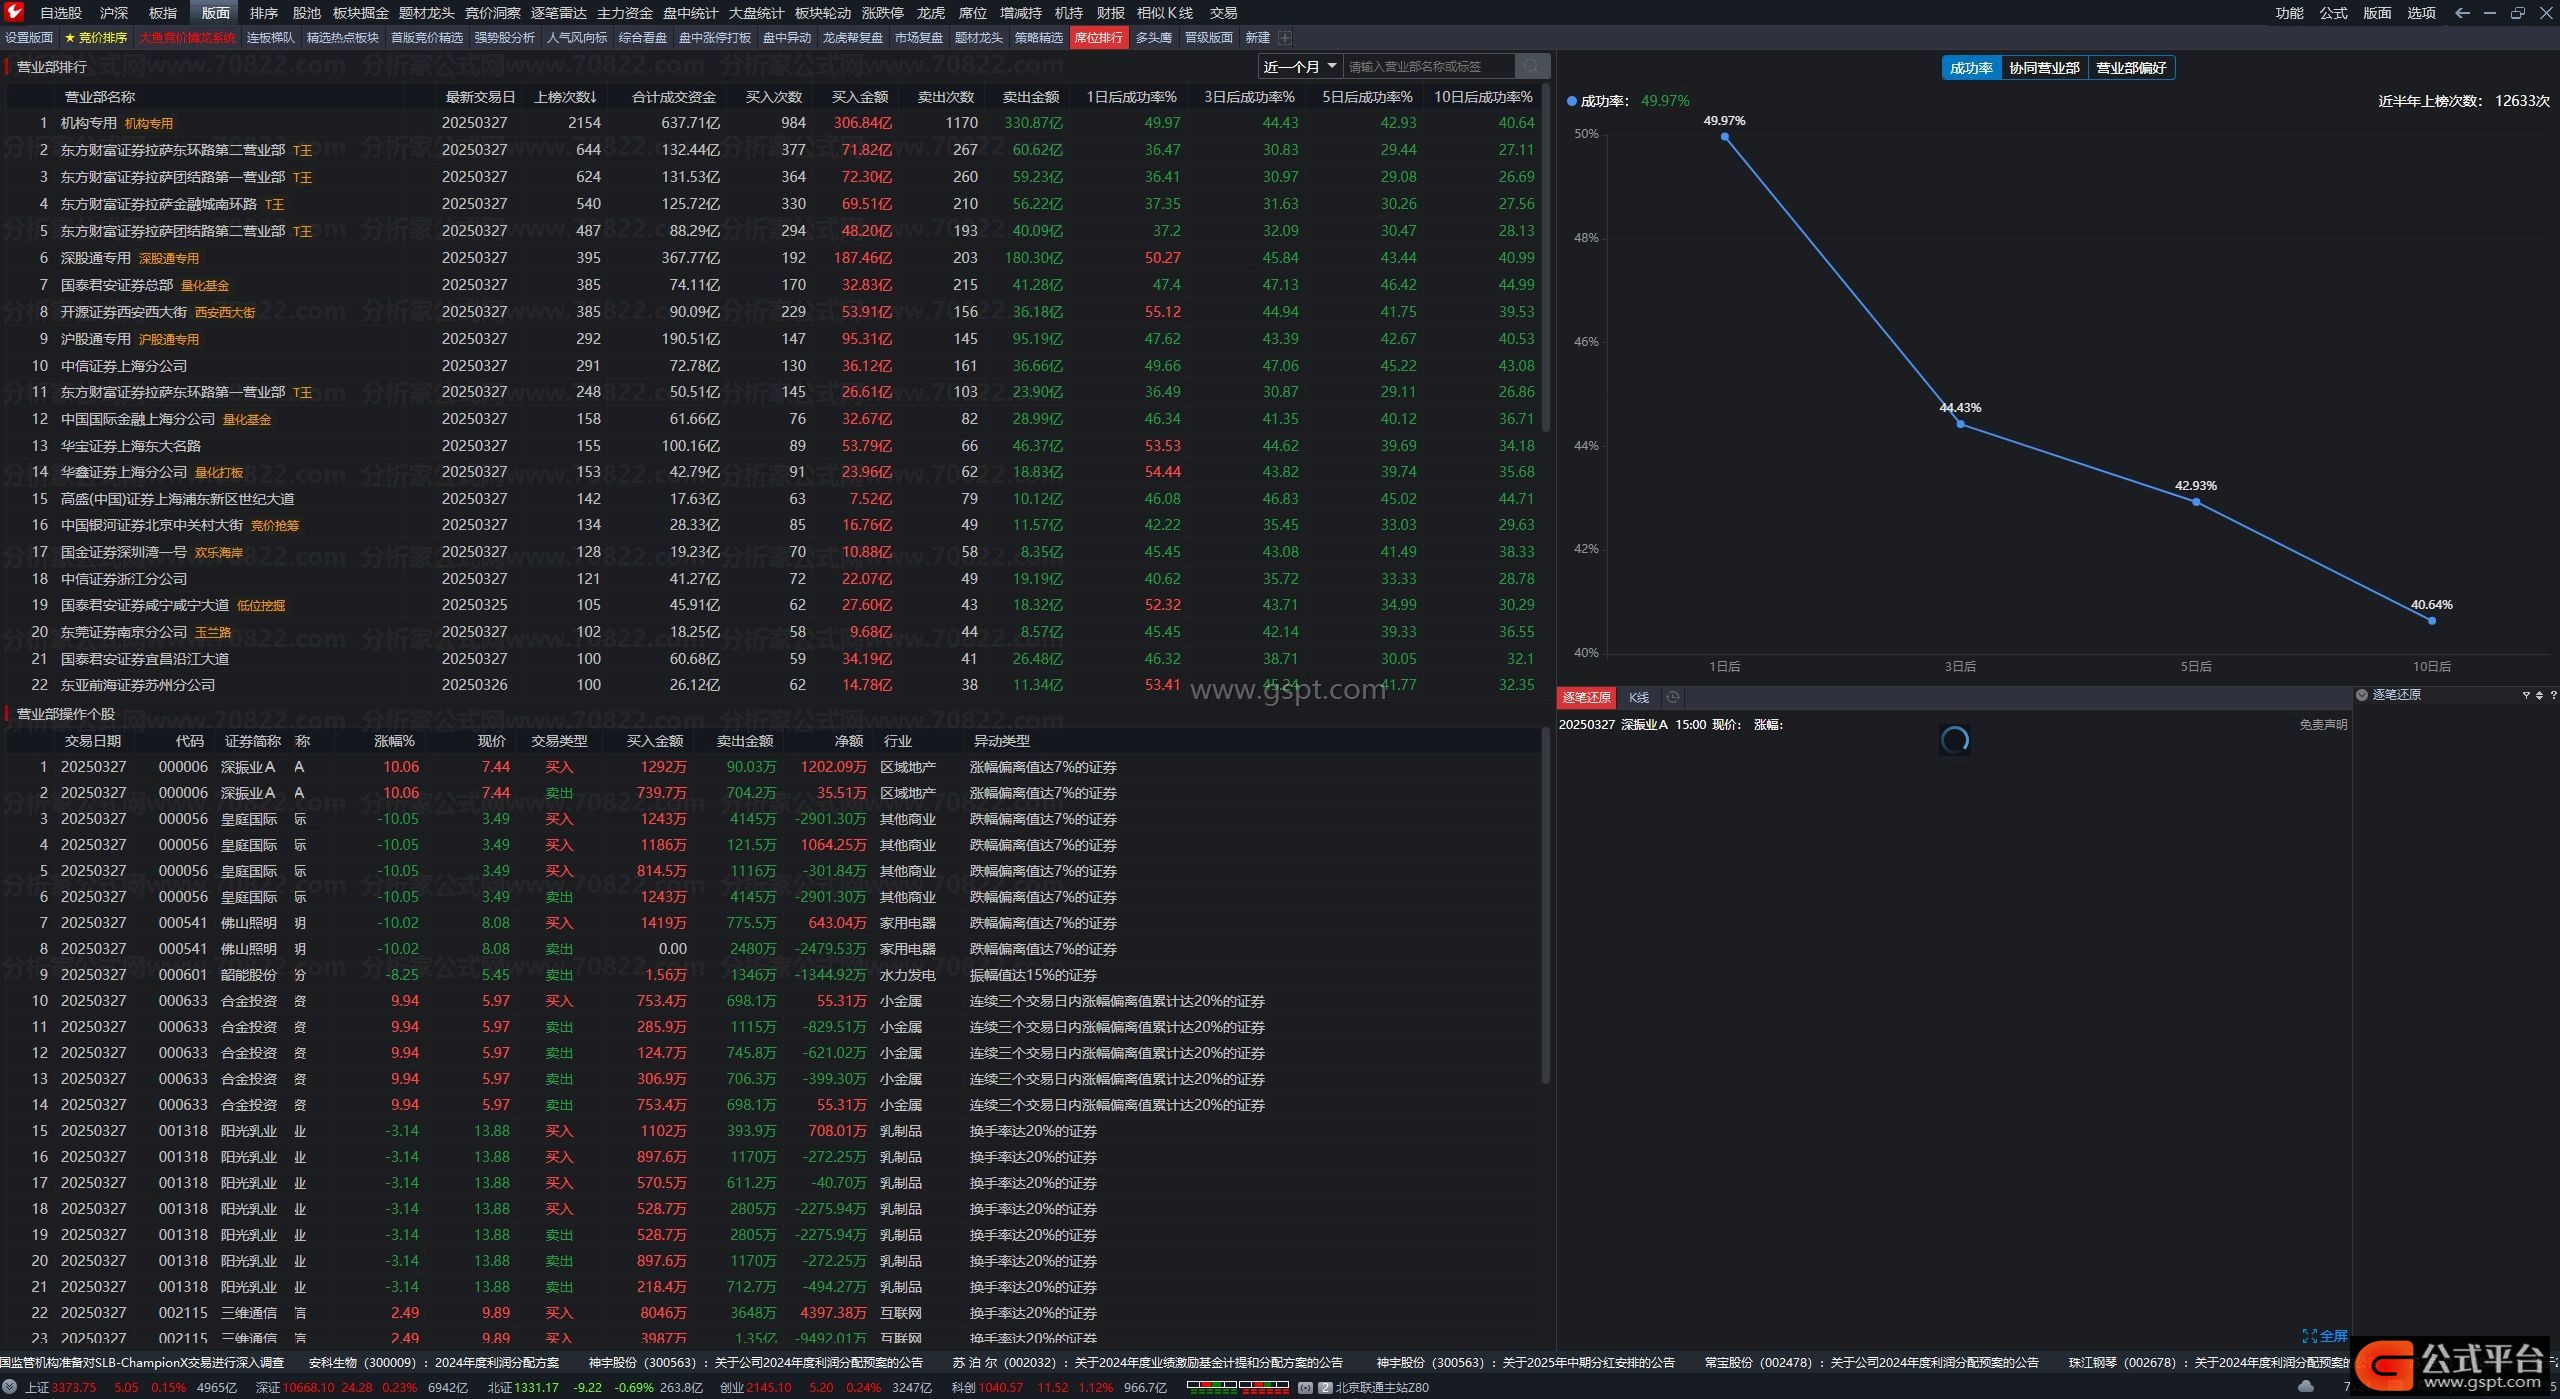2560x1399 pixels.
Task: Click the 西安西大街 tag on 开源证券 row
Action: 225,312
